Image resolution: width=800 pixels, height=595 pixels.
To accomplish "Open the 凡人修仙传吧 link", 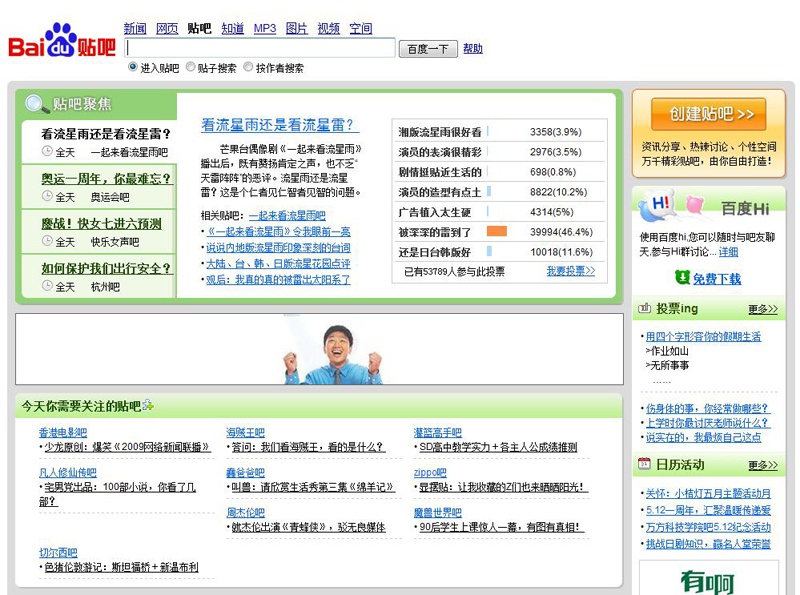I will [67, 473].
